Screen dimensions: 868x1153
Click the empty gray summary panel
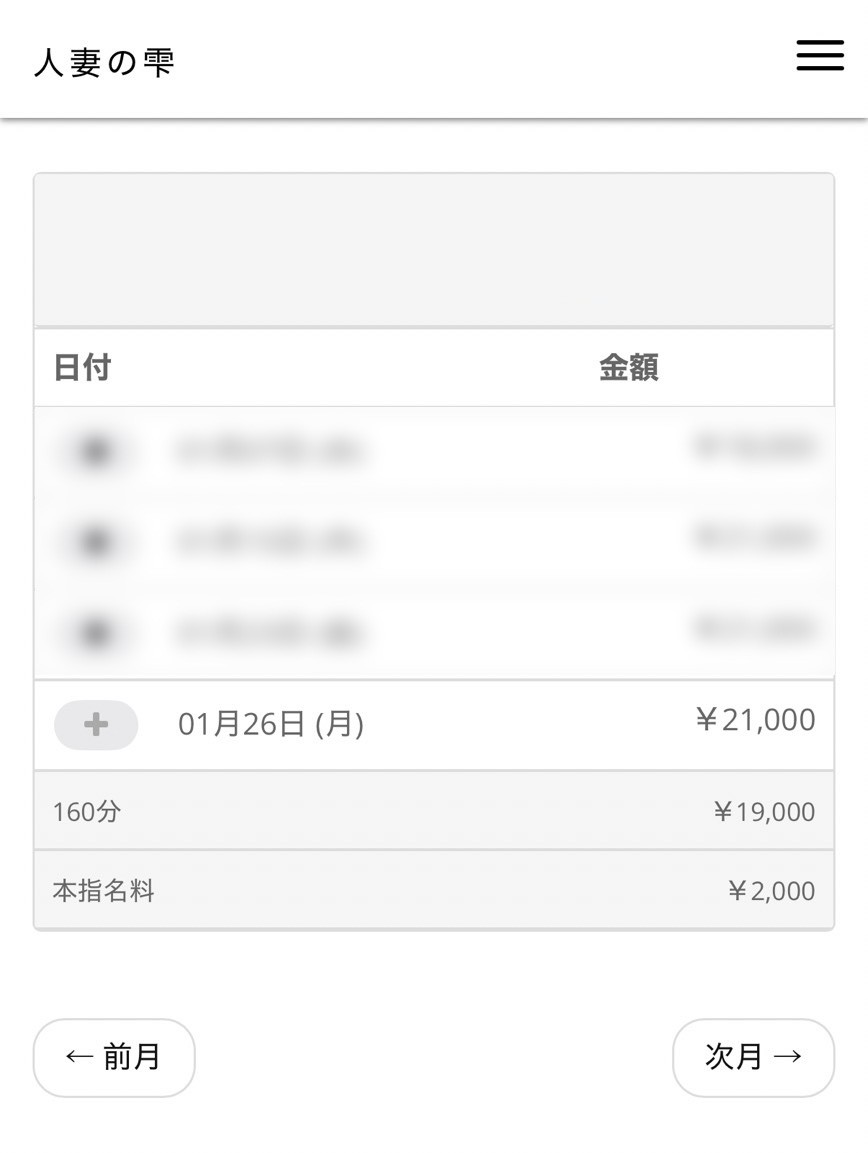[434, 250]
